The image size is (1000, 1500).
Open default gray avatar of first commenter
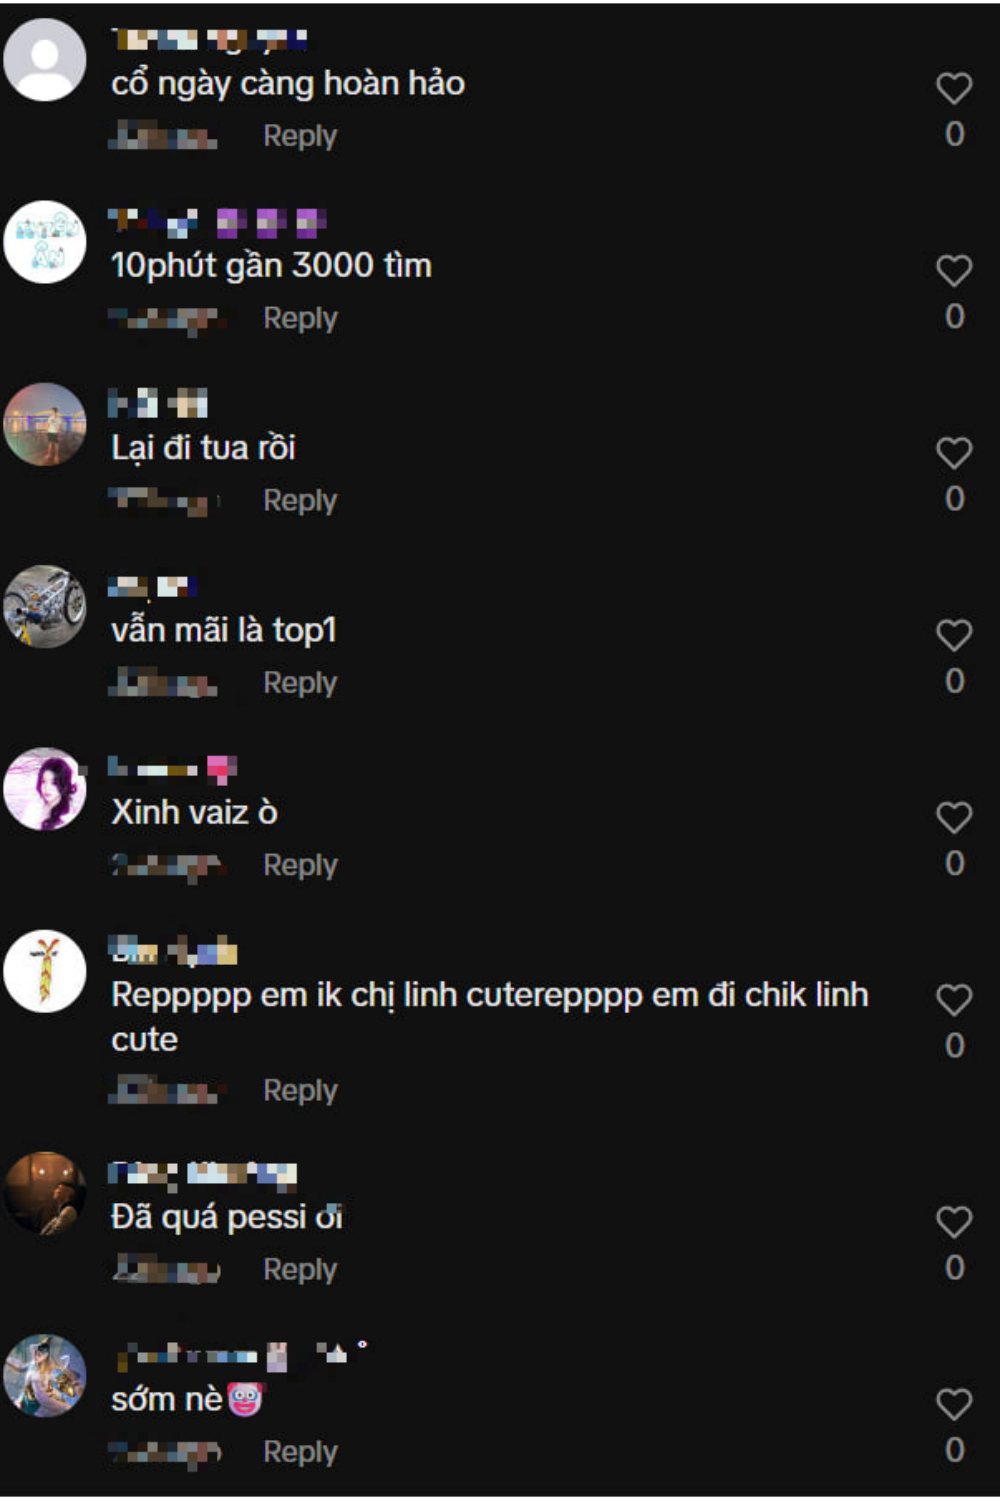45,60
